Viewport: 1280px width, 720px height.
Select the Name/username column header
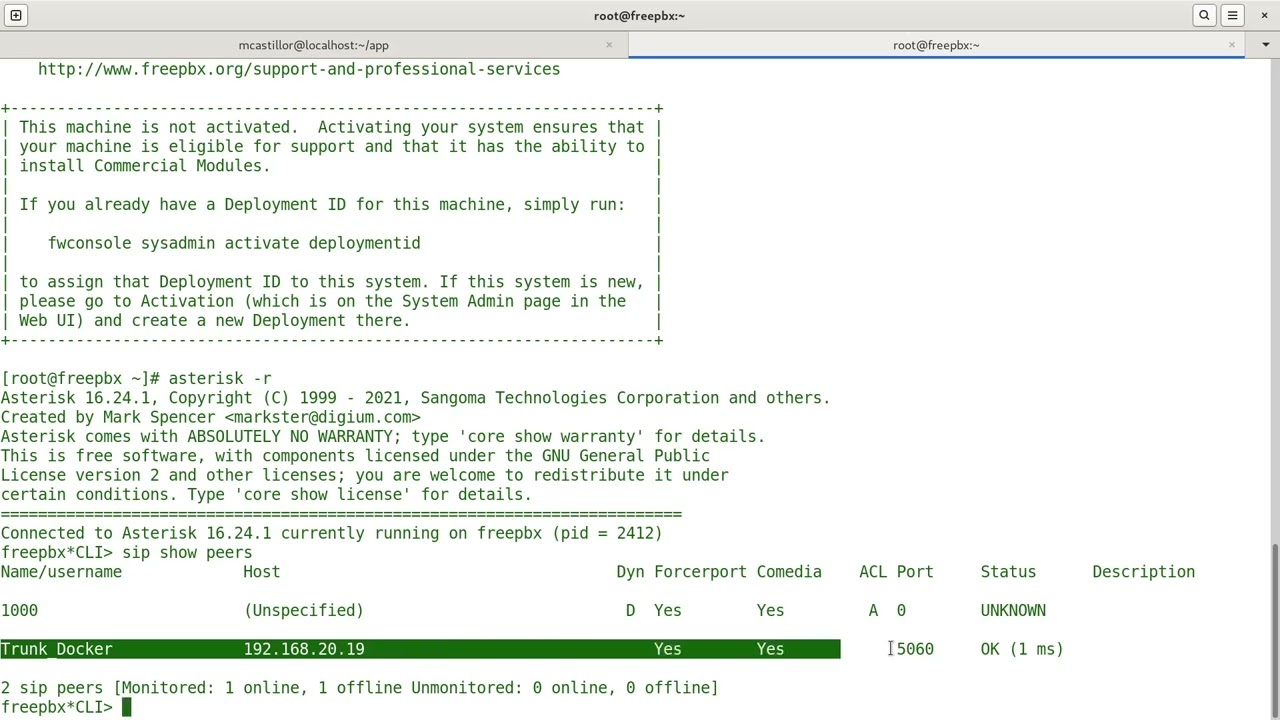point(61,572)
